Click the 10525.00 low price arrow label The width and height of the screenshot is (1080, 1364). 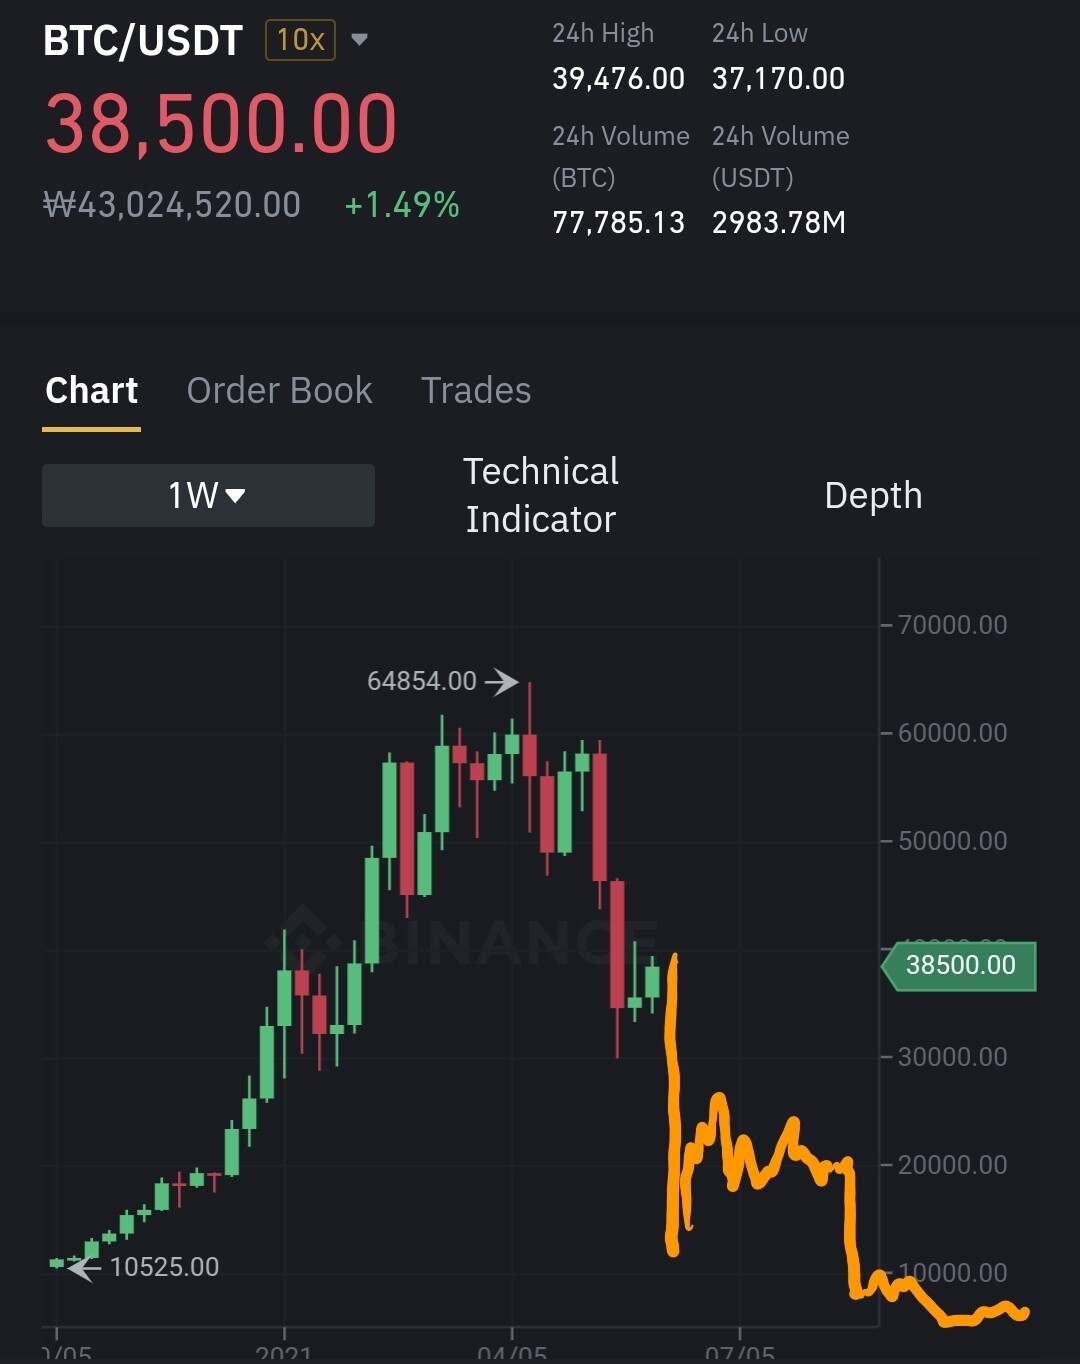145,1267
